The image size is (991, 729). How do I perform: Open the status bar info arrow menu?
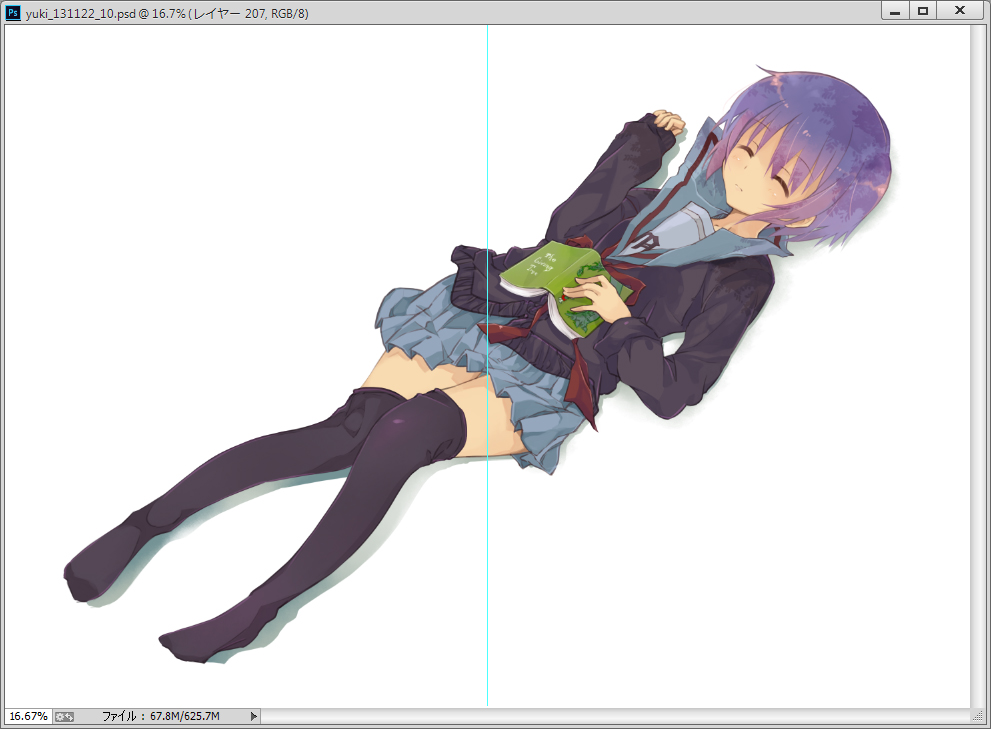point(253,716)
